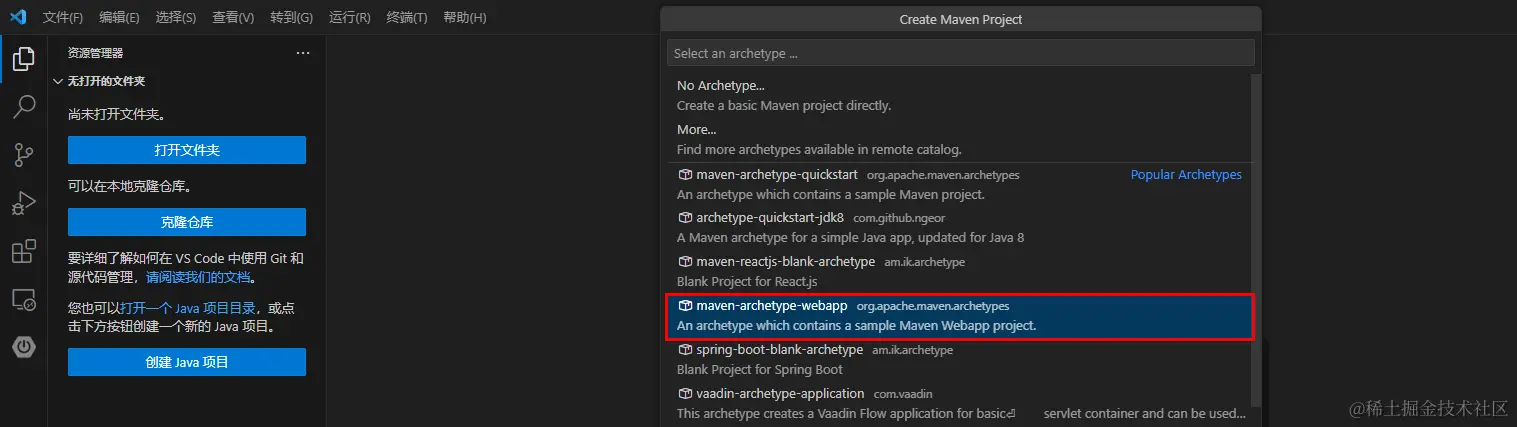
Task: Open the Extensions view icon
Action: tap(24, 251)
